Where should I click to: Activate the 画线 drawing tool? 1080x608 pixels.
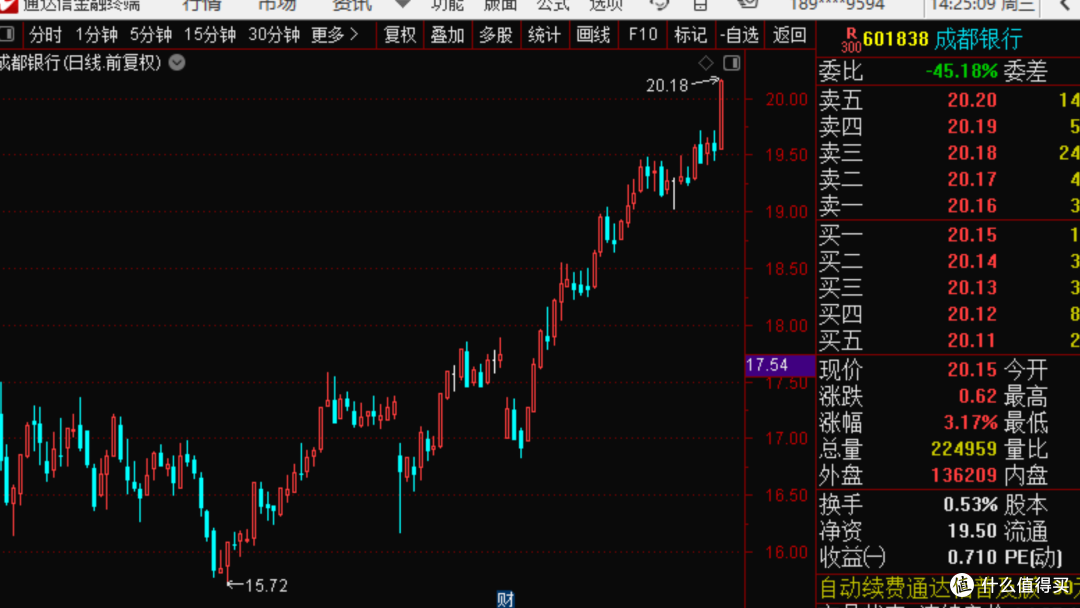[593, 34]
